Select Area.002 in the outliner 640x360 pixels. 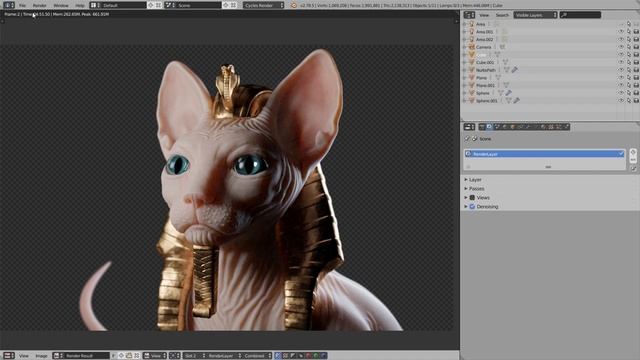click(x=484, y=40)
